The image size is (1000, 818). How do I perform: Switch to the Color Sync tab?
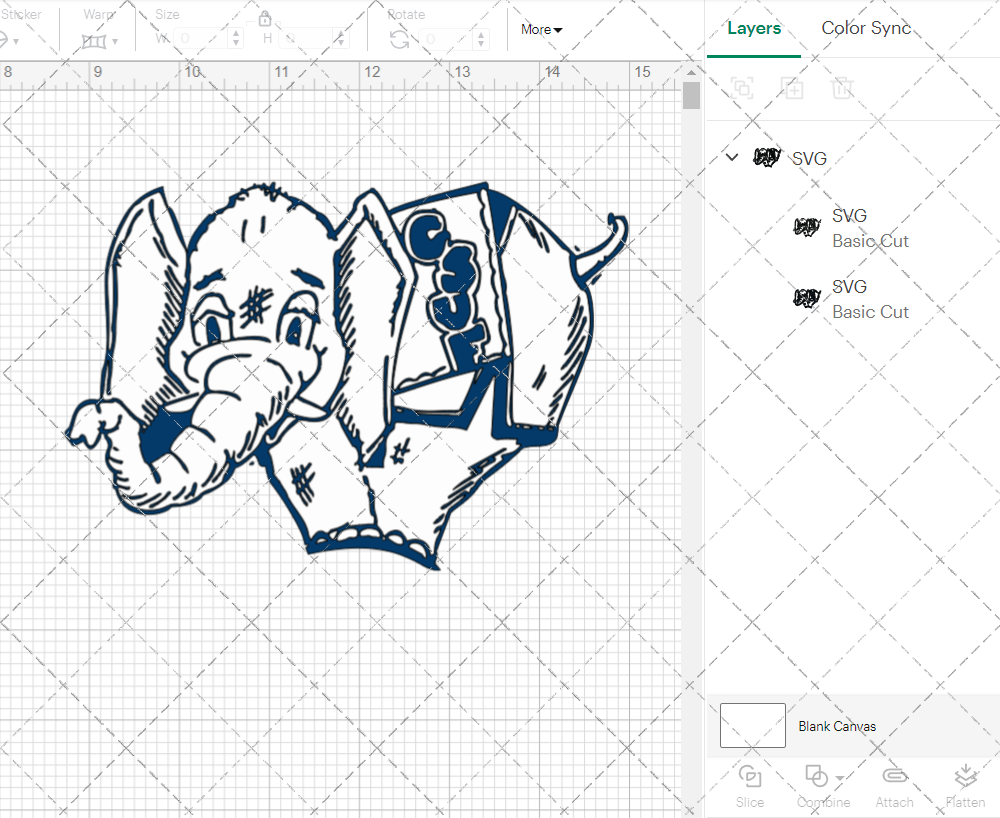tap(866, 28)
